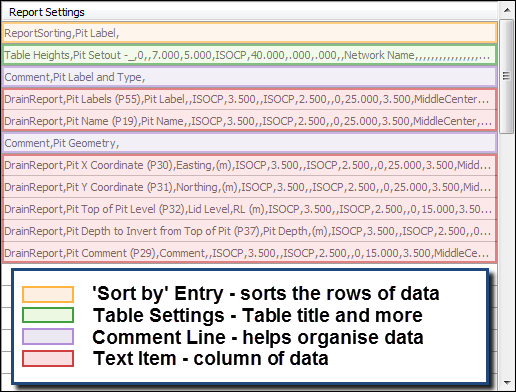Select the Pit Depth to Invert row
The height and width of the screenshot is (392, 516).
pyautogui.click(x=250, y=231)
